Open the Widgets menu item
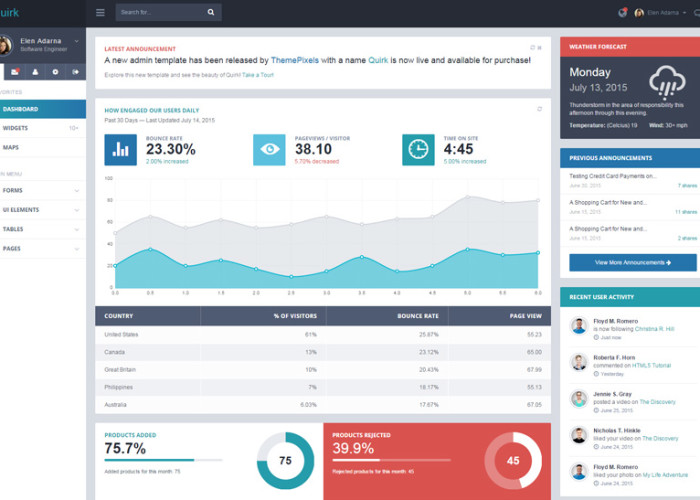This screenshot has width=700, height=500. tap(43, 128)
